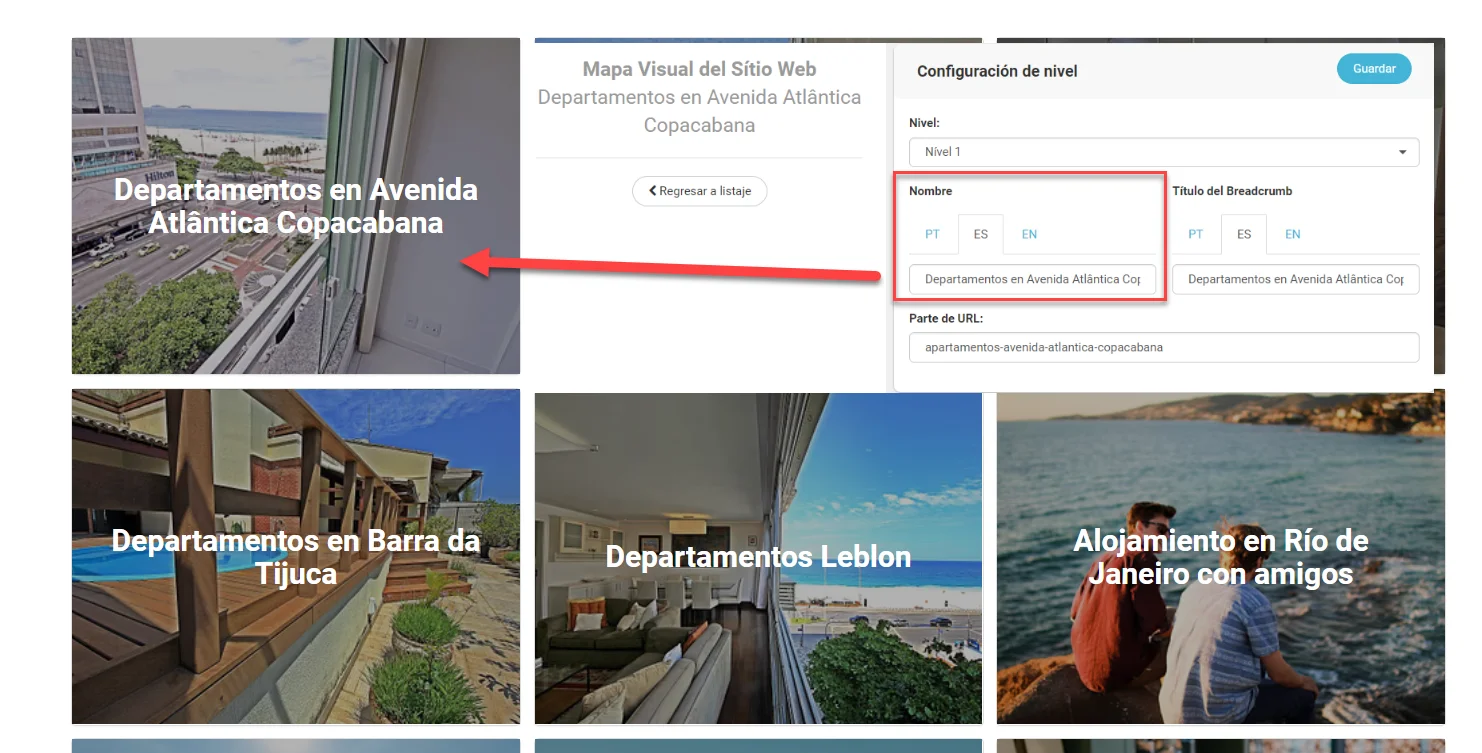Click the Nombre text input field

pyautogui.click(x=1032, y=279)
